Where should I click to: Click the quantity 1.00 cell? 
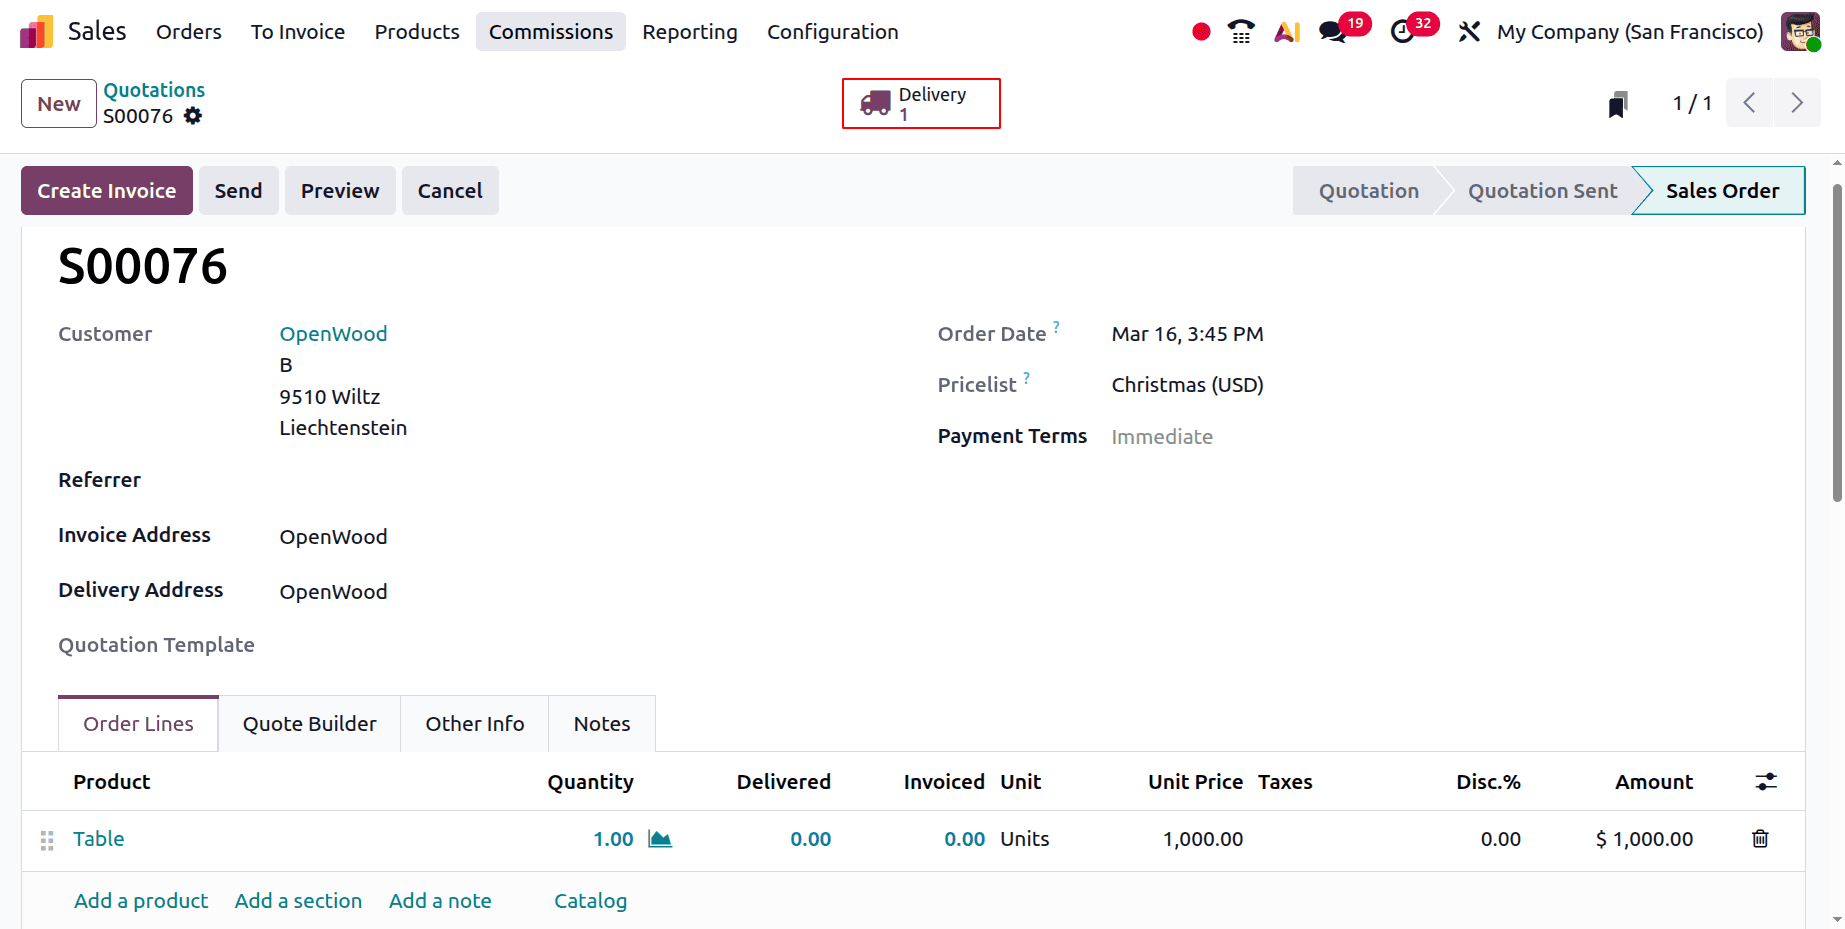pyautogui.click(x=613, y=839)
